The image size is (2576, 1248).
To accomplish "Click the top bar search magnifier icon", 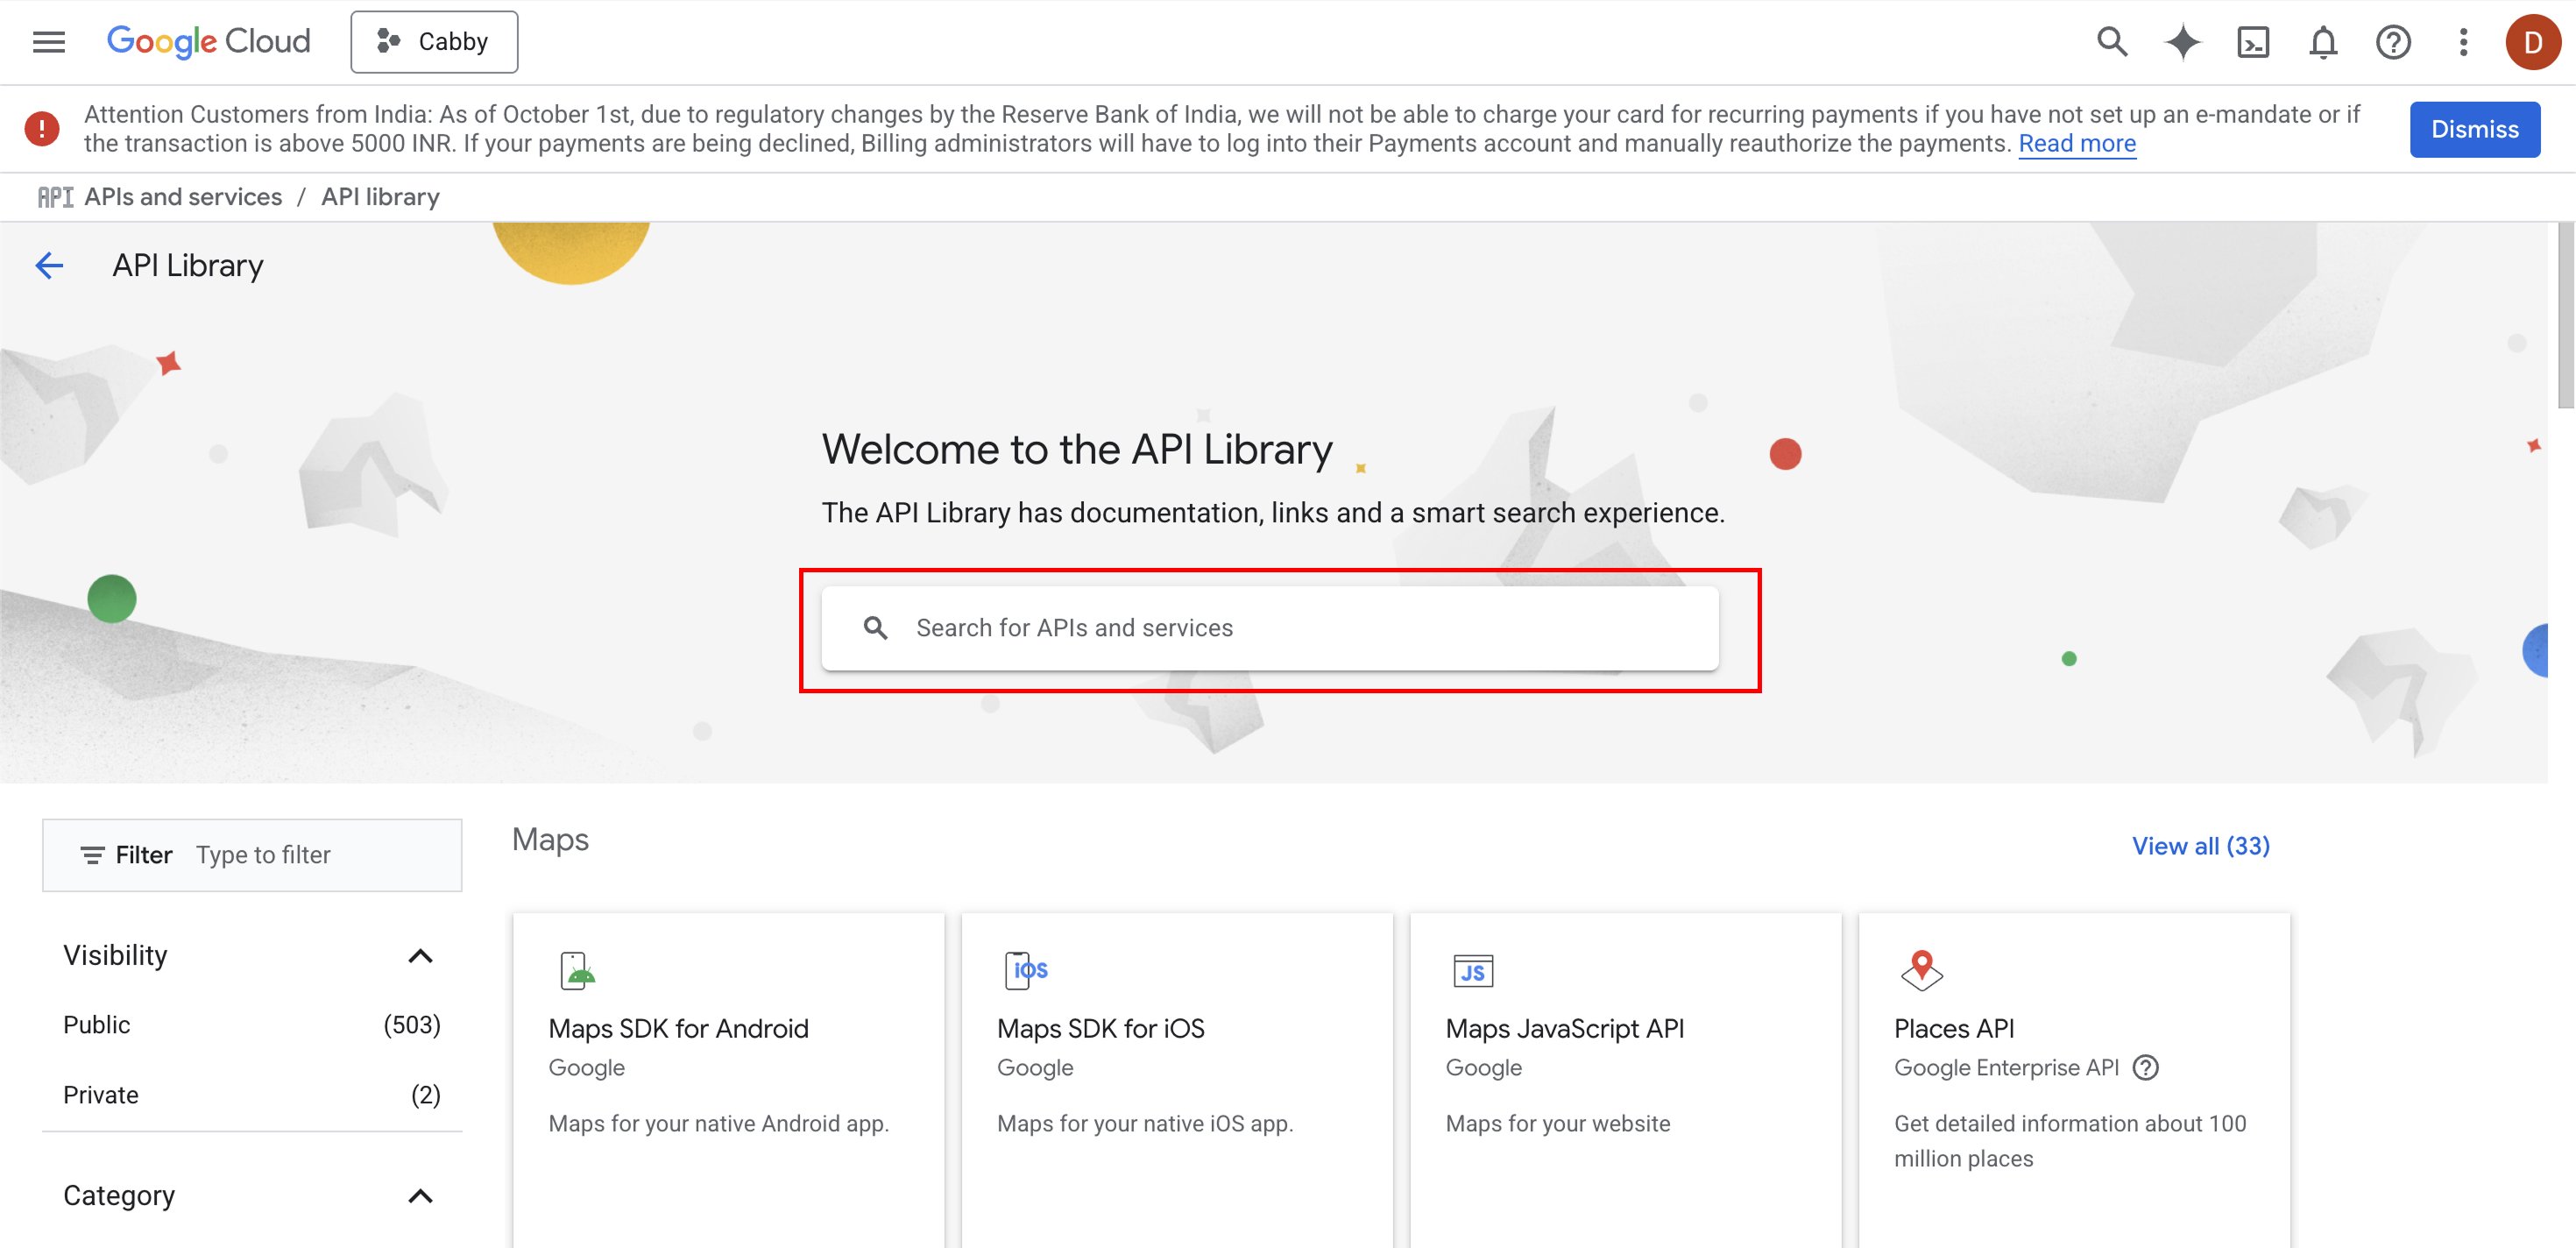I will (2111, 42).
